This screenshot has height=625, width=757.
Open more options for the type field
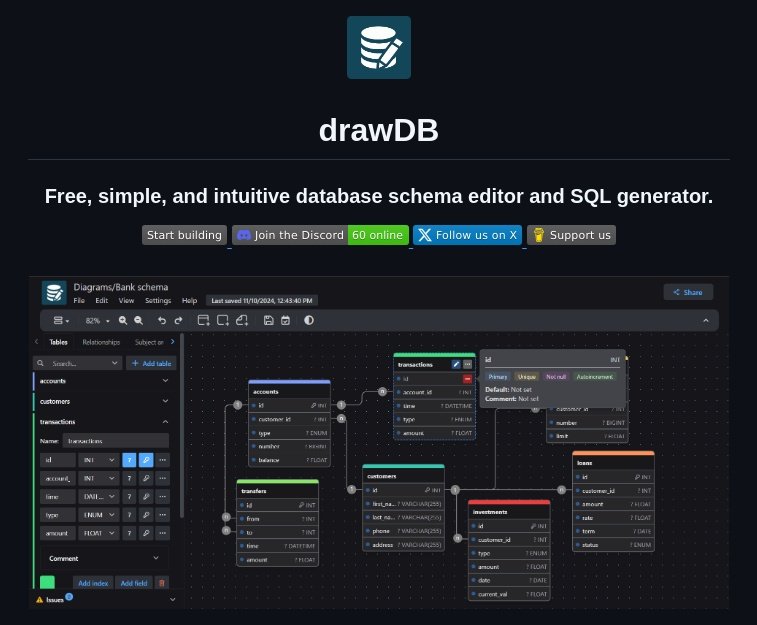point(163,515)
